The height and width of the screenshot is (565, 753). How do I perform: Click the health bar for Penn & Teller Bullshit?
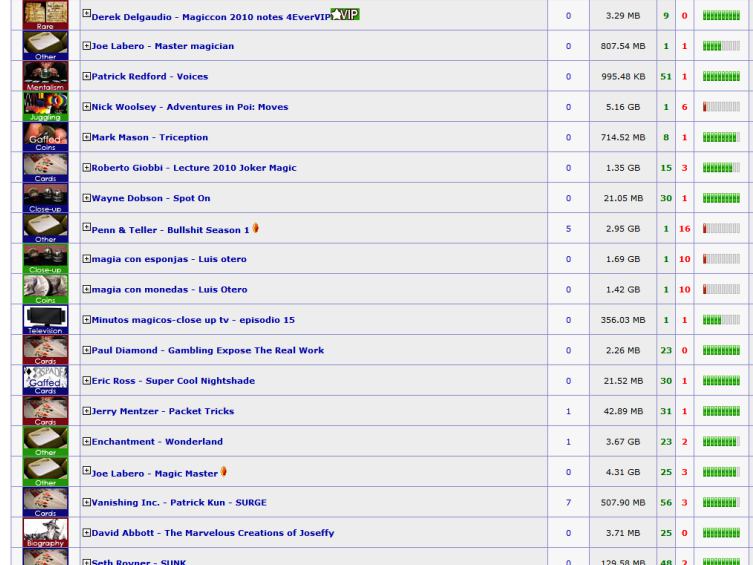[721, 228]
